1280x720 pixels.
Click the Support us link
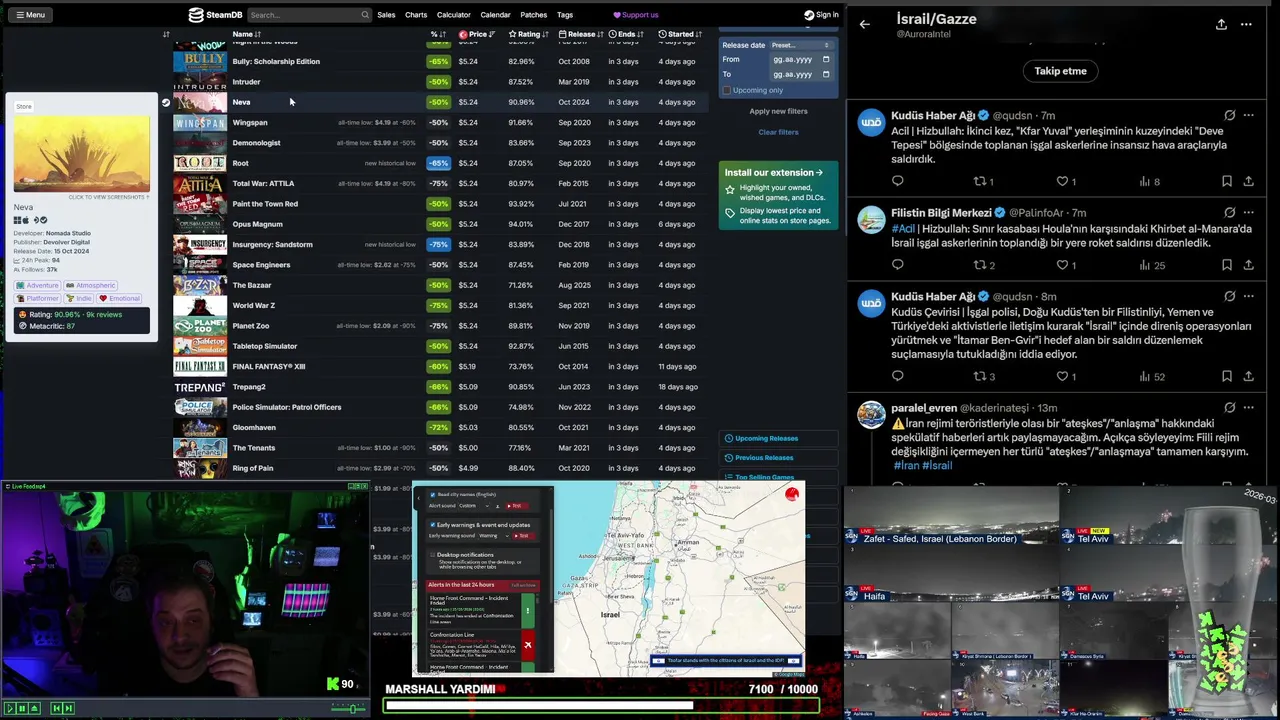[x=635, y=15]
